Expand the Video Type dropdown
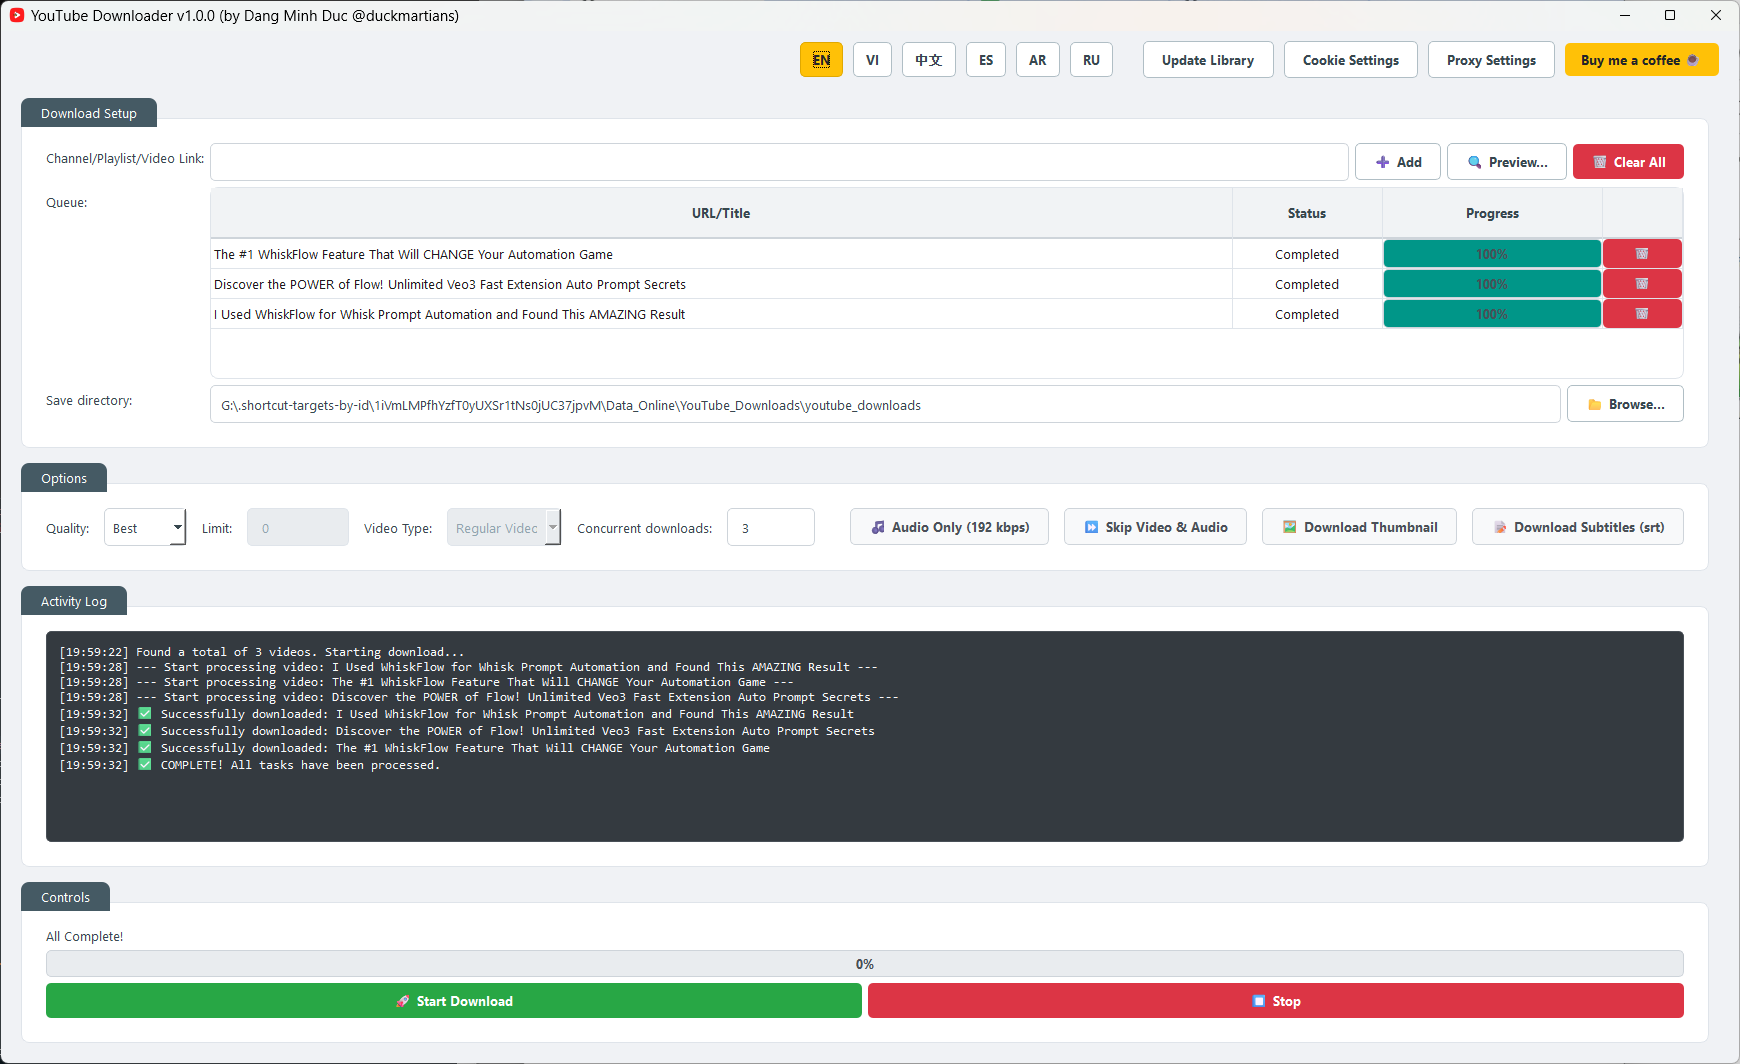This screenshot has width=1740, height=1064. pos(503,528)
